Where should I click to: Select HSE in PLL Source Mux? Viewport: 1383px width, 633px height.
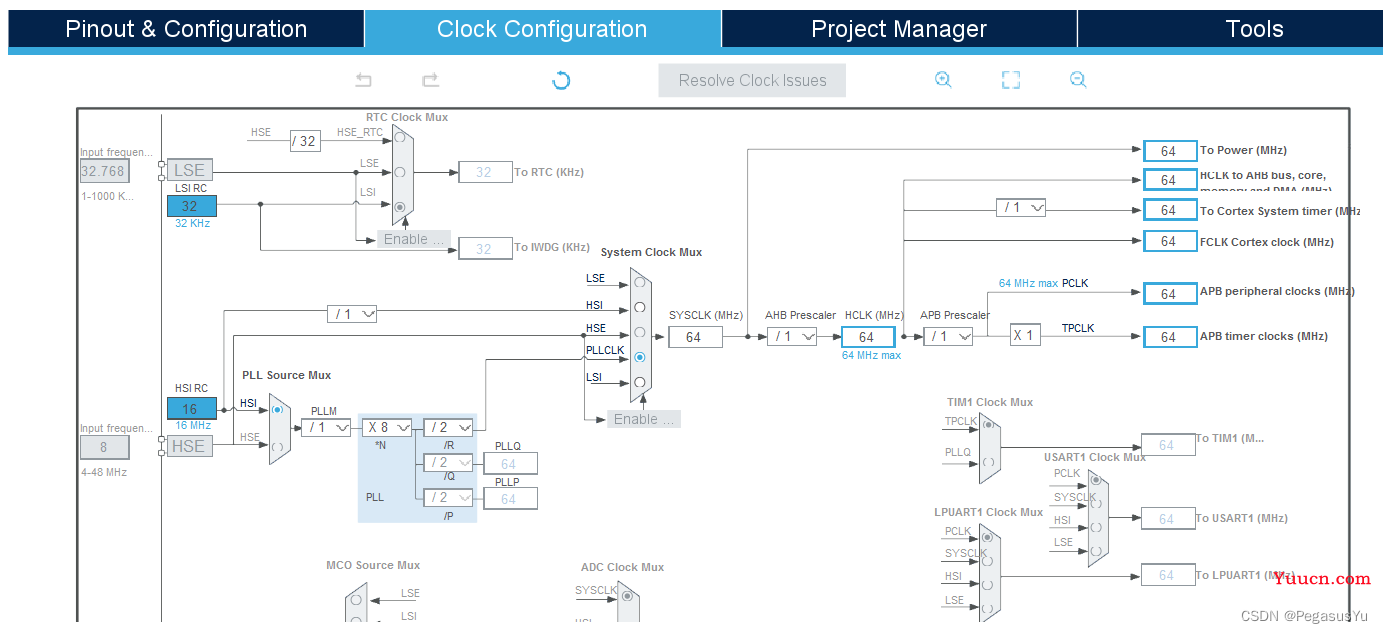point(277,446)
